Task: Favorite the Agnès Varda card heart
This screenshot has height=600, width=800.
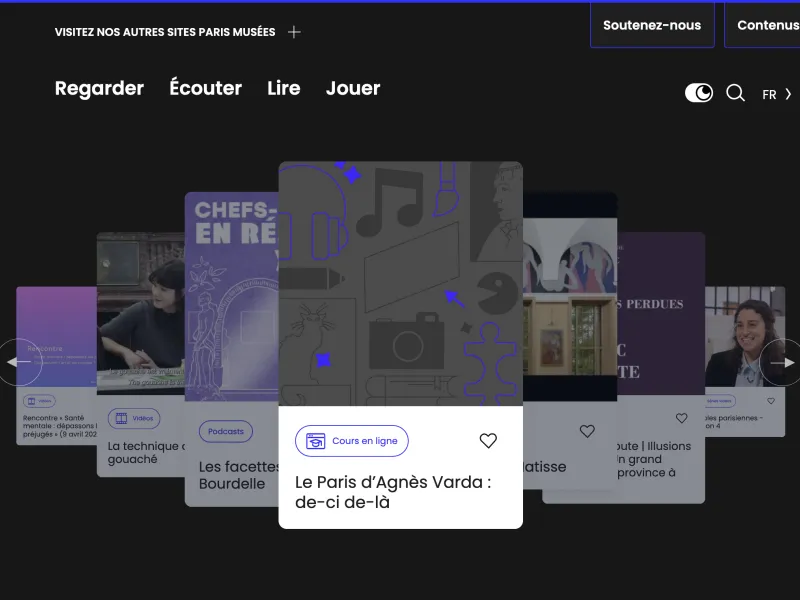Action: click(488, 441)
